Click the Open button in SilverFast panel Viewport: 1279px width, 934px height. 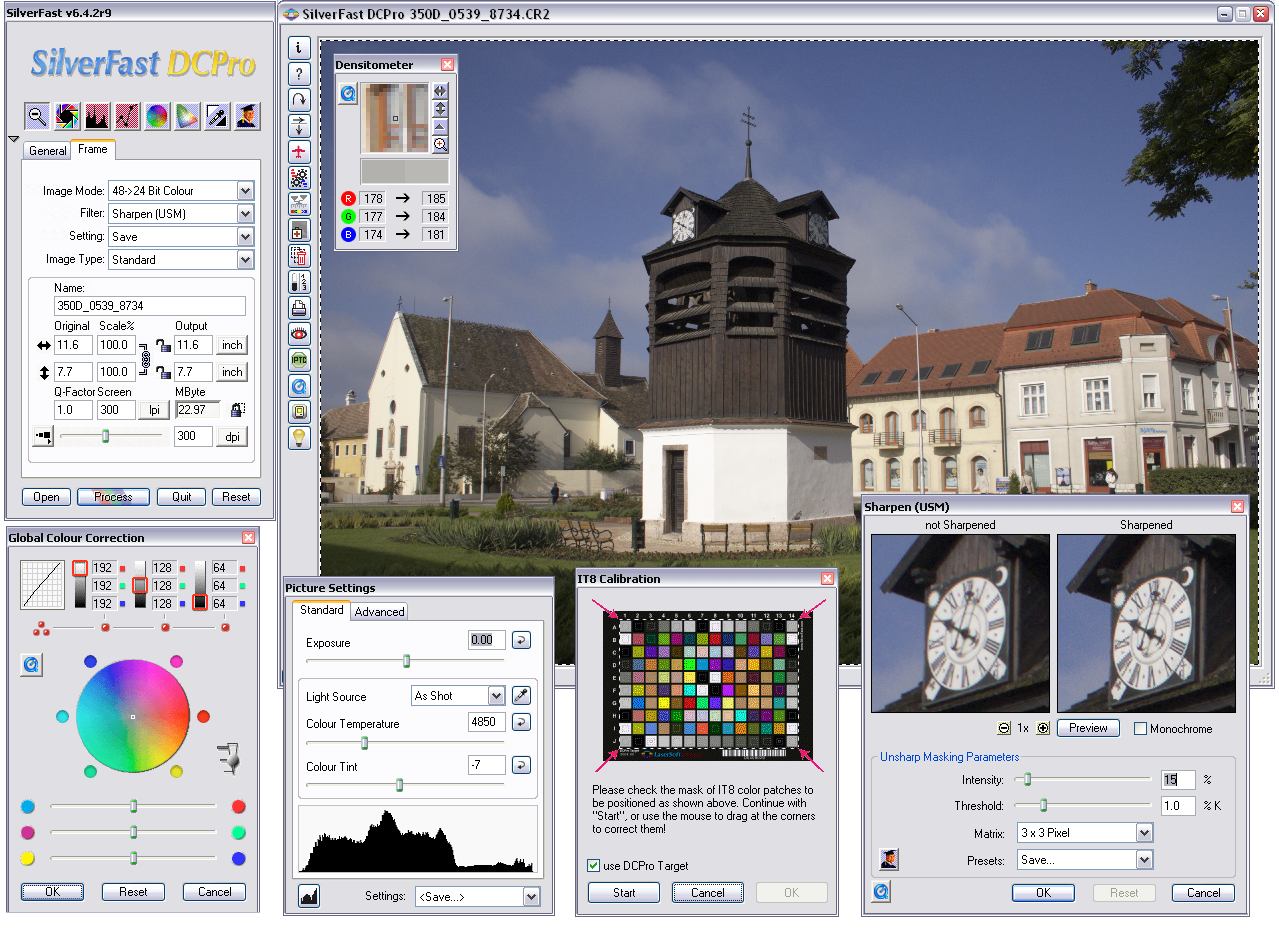click(46, 497)
